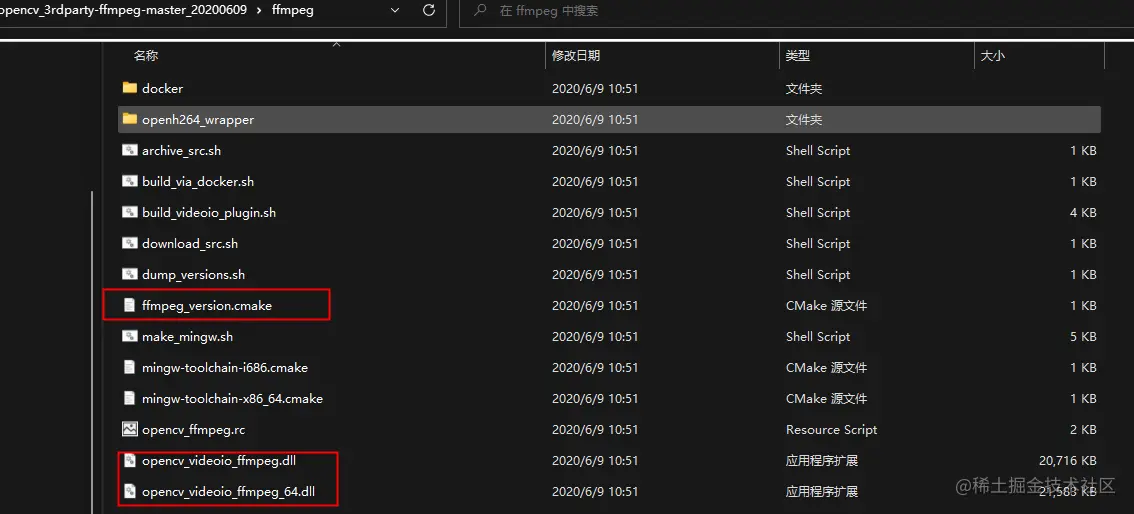Click the opencv_ffmpeg.rc file icon
1134x514 pixels.
(129, 429)
